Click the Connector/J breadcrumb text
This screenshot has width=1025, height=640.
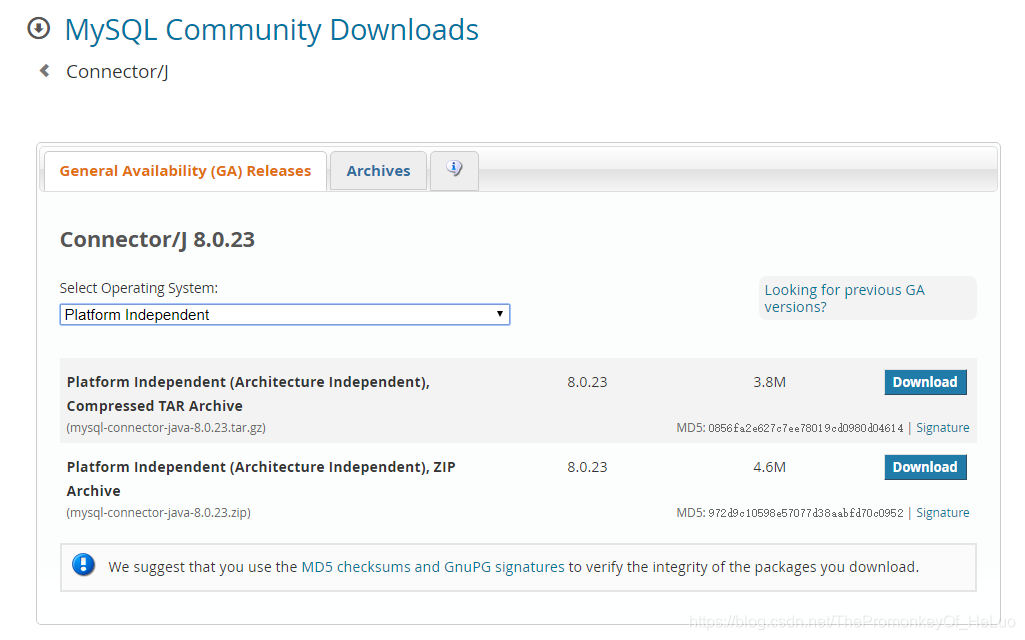pos(117,71)
